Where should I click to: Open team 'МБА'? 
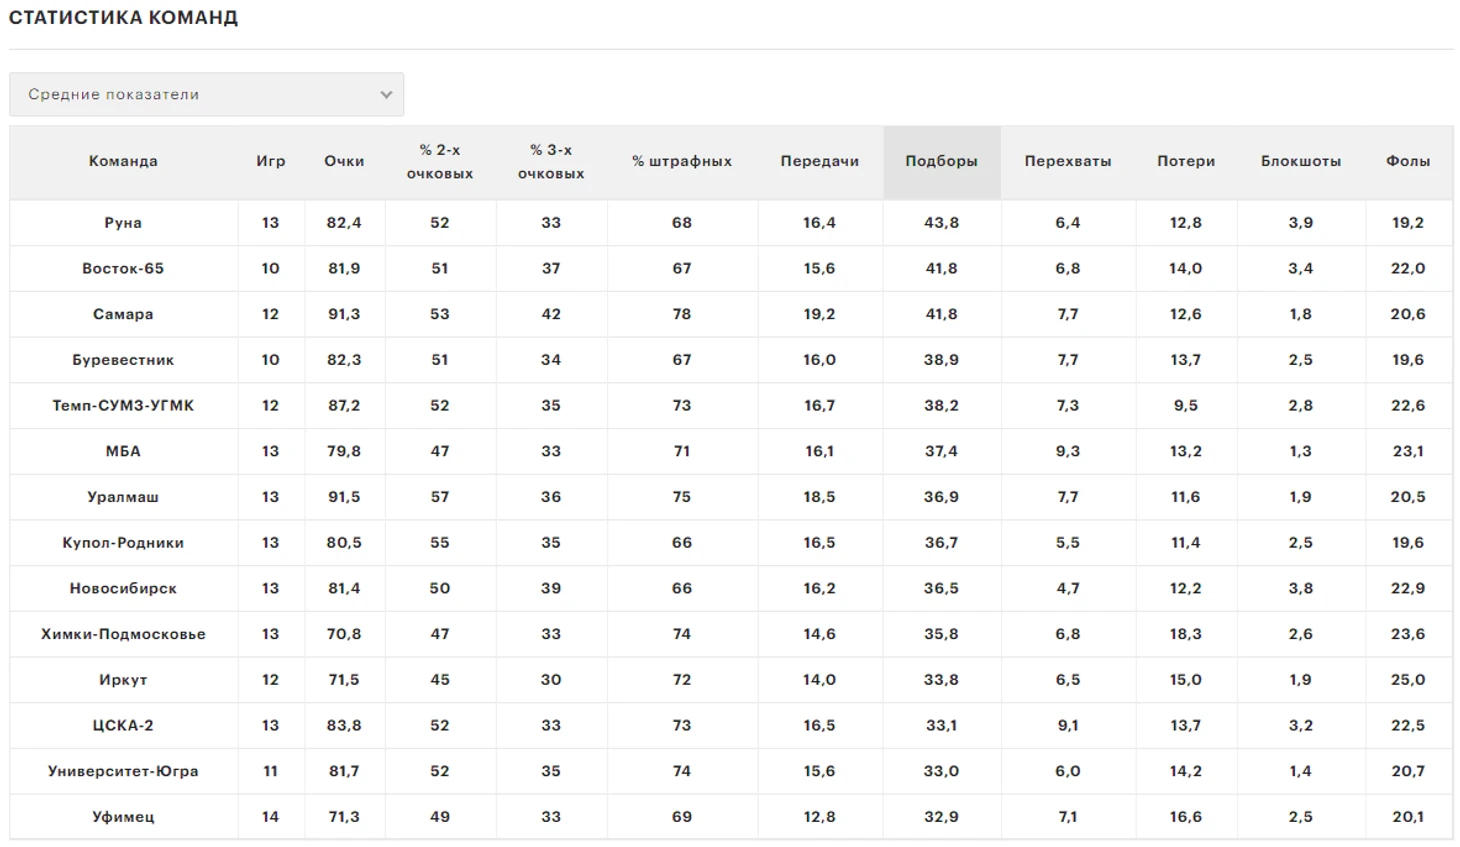click(x=123, y=452)
